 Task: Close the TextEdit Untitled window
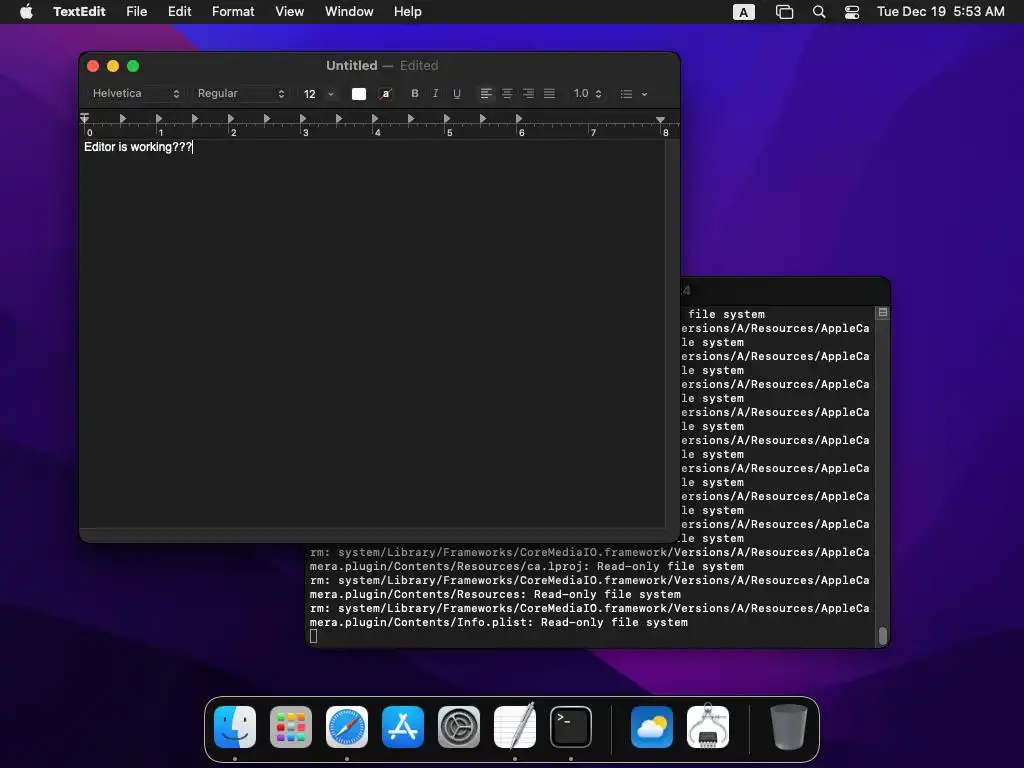click(93, 66)
